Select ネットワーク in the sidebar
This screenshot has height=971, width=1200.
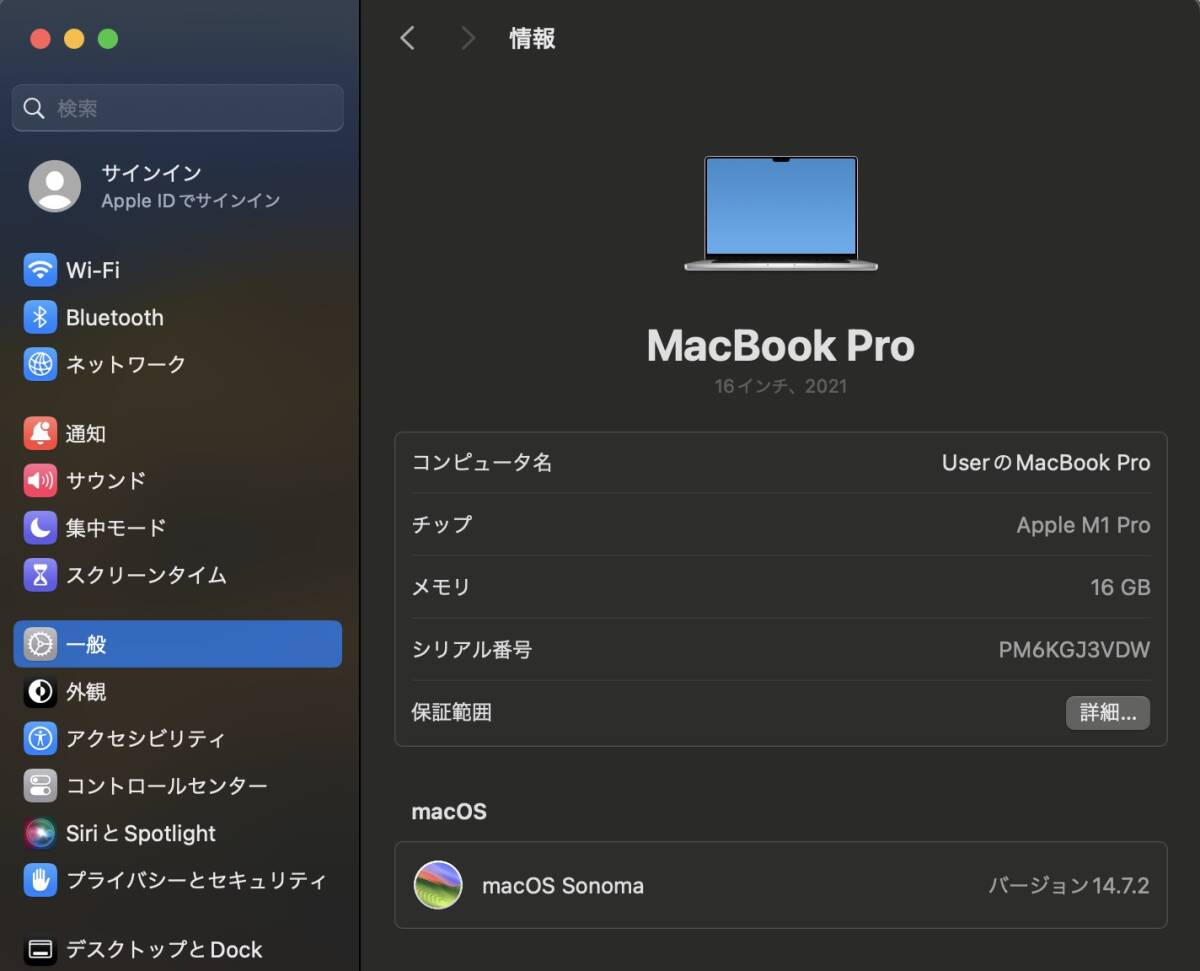coord(177,364)
